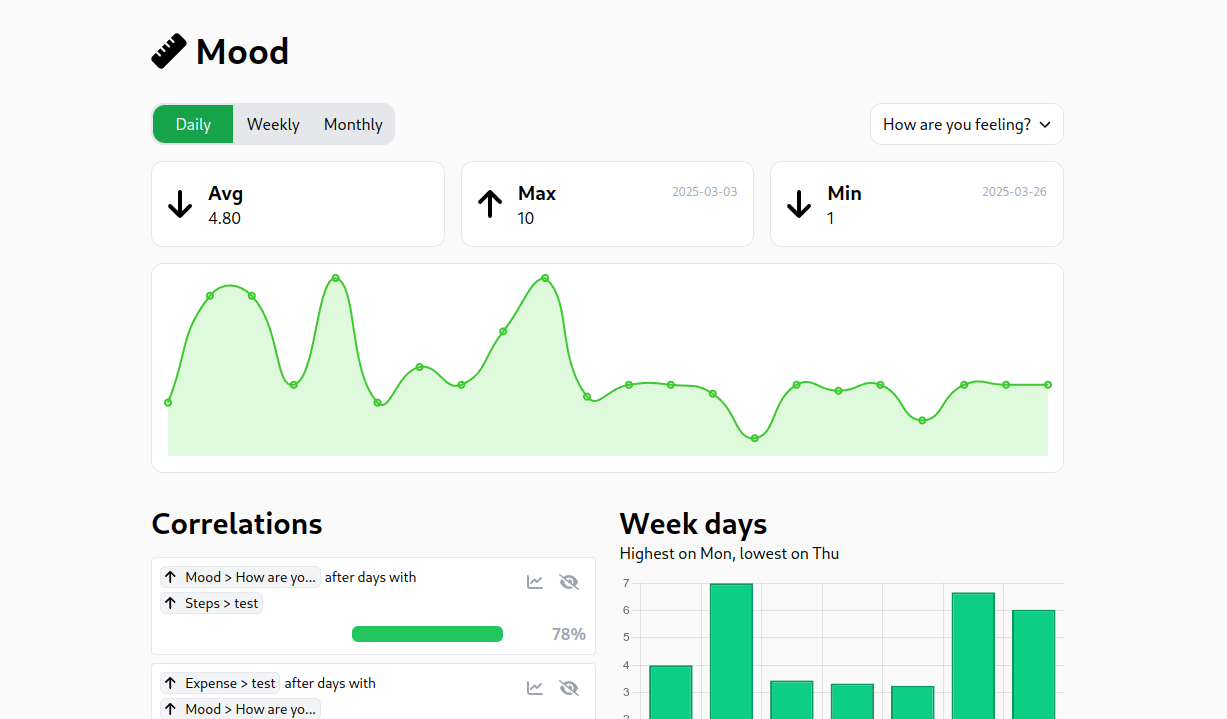Viewport: 1227px width, 719px height.
Task: Click the tallest bar in the Week days chart
Action: coord(731,651)
